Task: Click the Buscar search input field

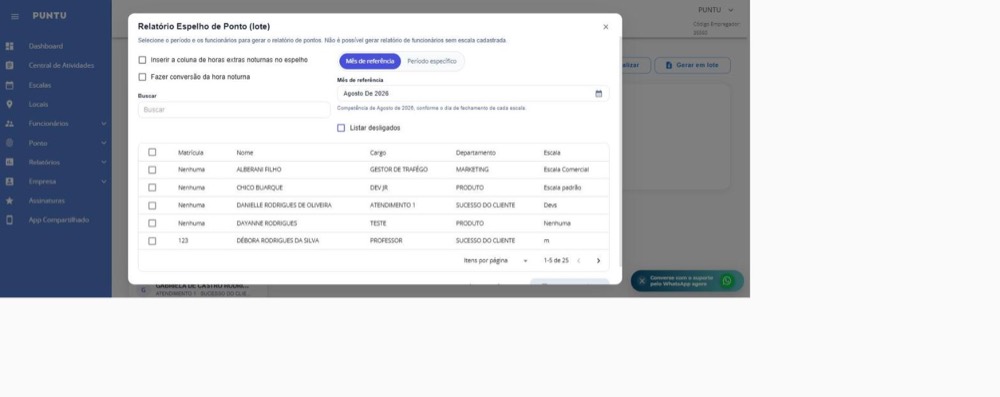Action: 234,110
